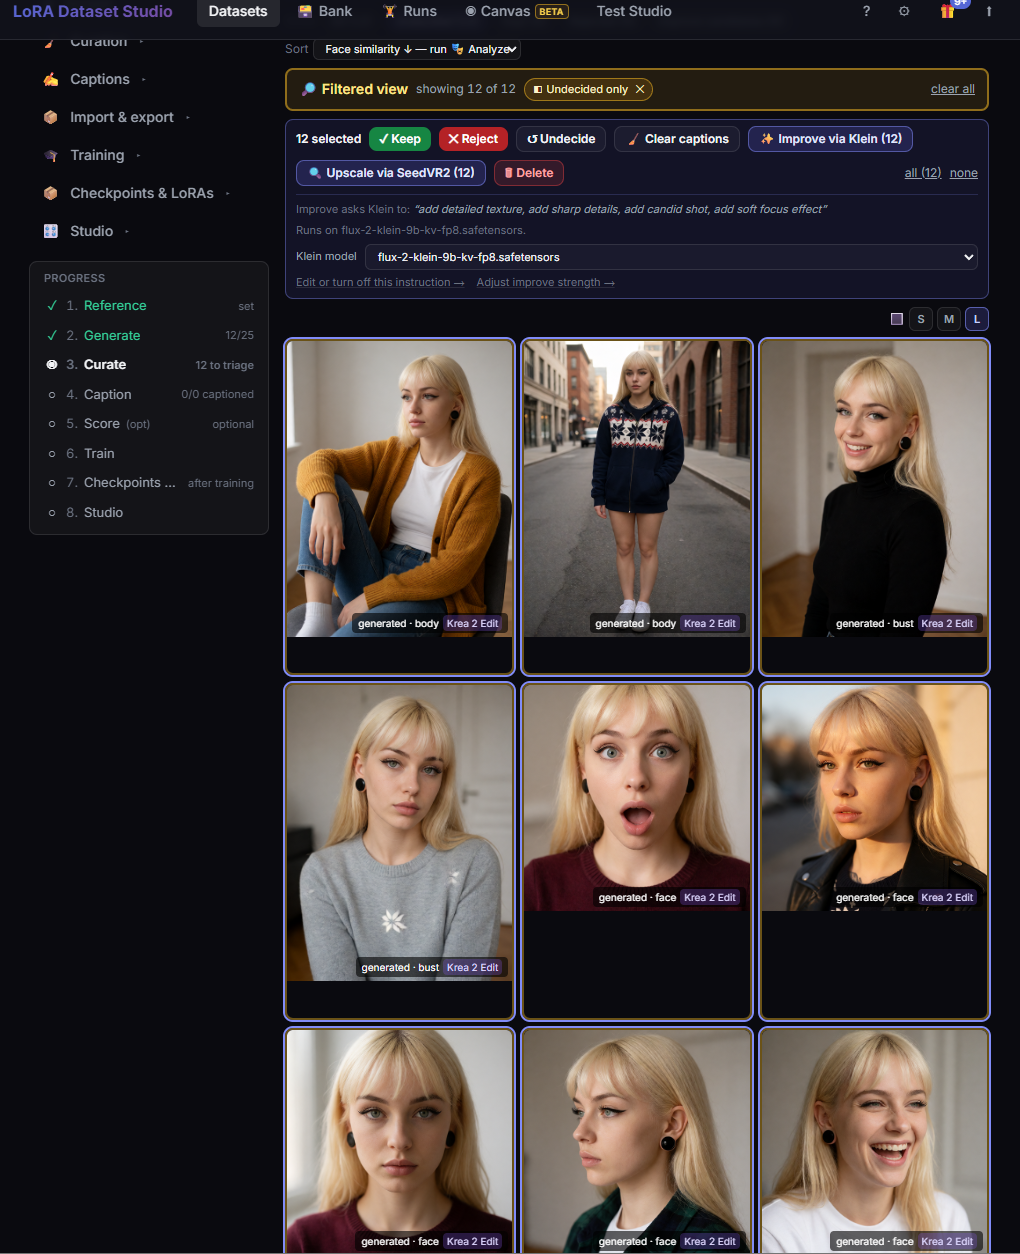
Task: Click the Studio grid icon in sidebar
Action: pos(51,231)
